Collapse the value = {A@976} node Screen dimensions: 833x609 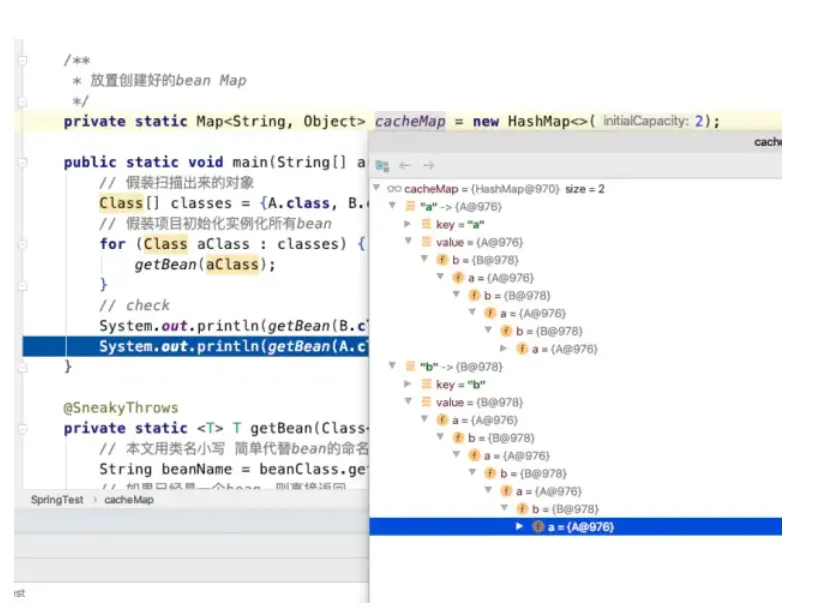click(x=409, y=241)
